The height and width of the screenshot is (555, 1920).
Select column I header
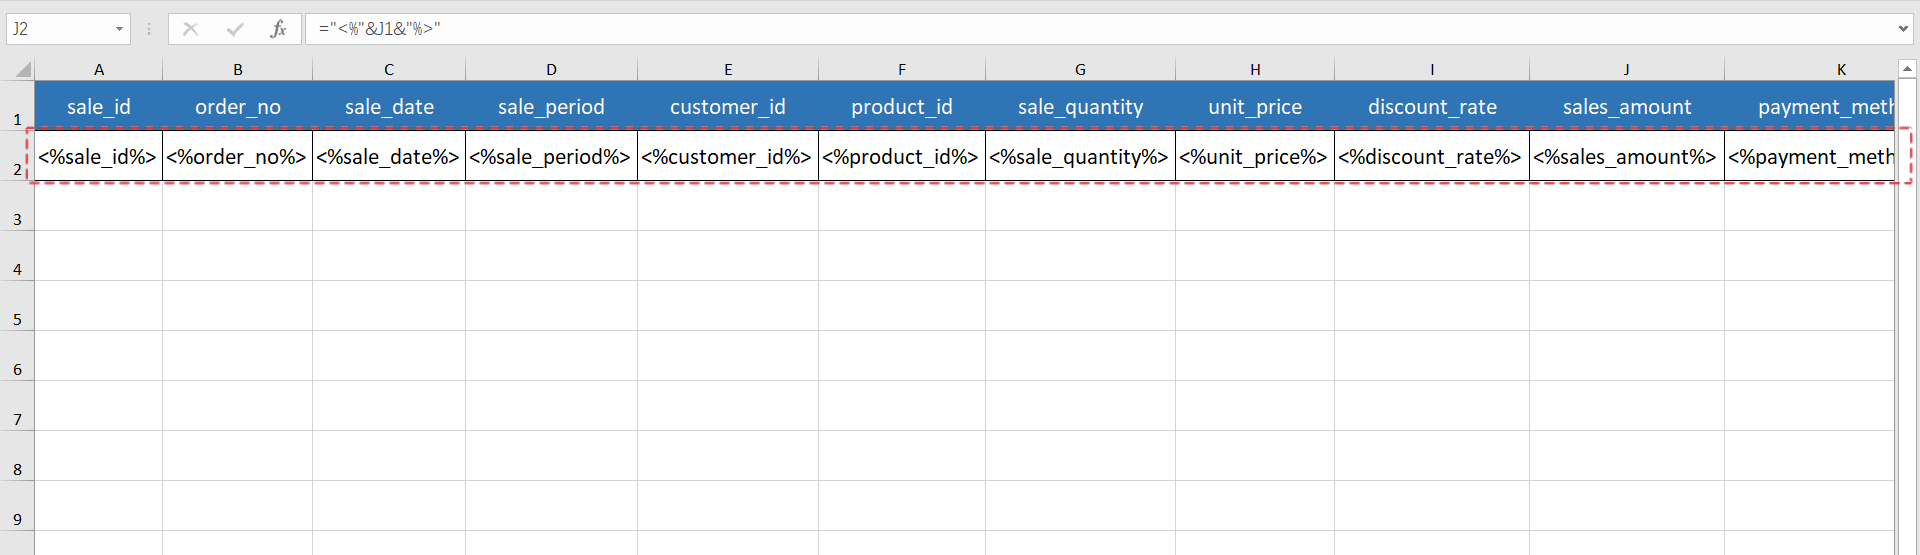pyautogui.click(x=1432, y=69)
